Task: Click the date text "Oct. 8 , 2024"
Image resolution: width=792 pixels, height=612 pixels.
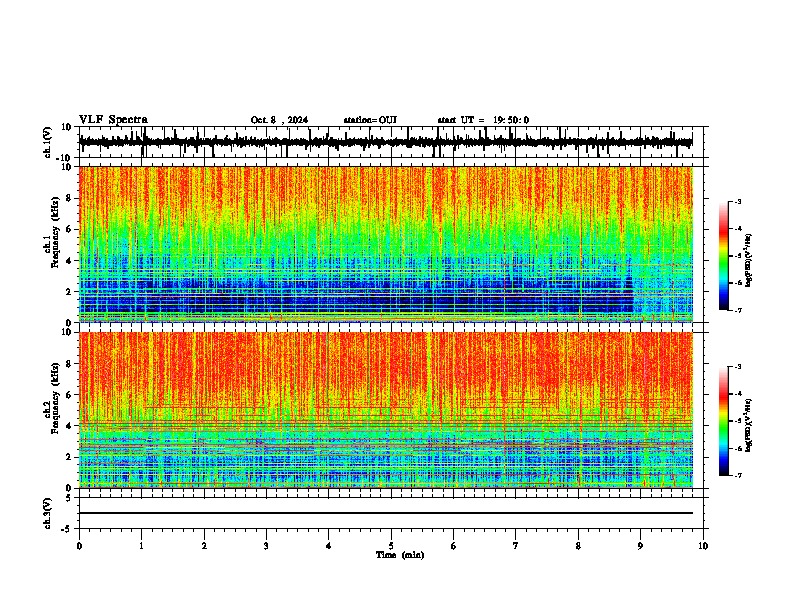Action: pyautogui.click(x=279, y=120)
